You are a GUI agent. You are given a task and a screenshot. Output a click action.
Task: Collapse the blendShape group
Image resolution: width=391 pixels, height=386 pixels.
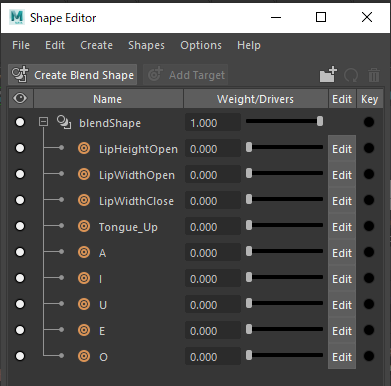(43, 122)
